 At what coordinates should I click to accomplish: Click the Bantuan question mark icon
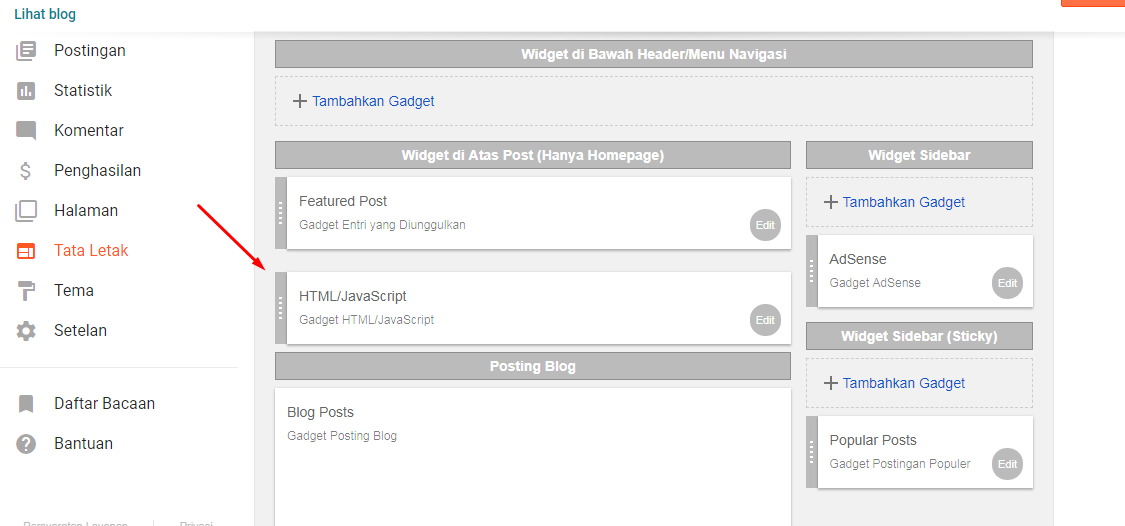26,444
